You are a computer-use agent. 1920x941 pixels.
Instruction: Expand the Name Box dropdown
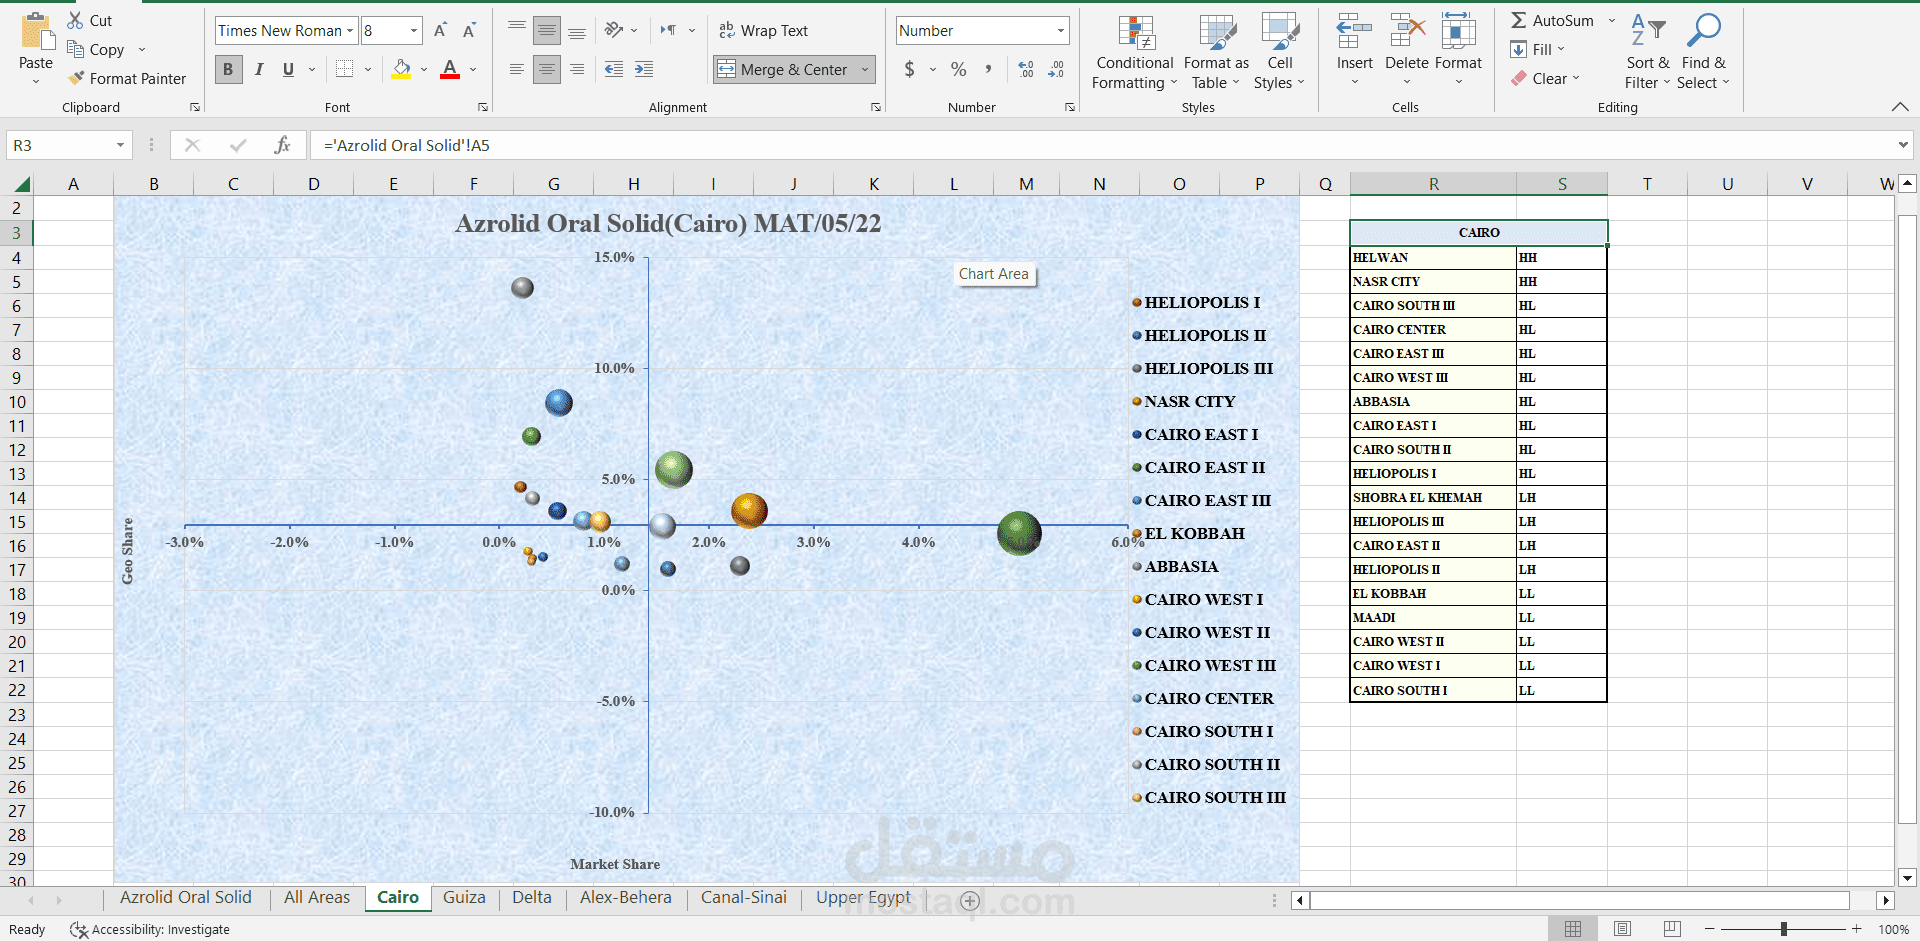click(120, 145)
